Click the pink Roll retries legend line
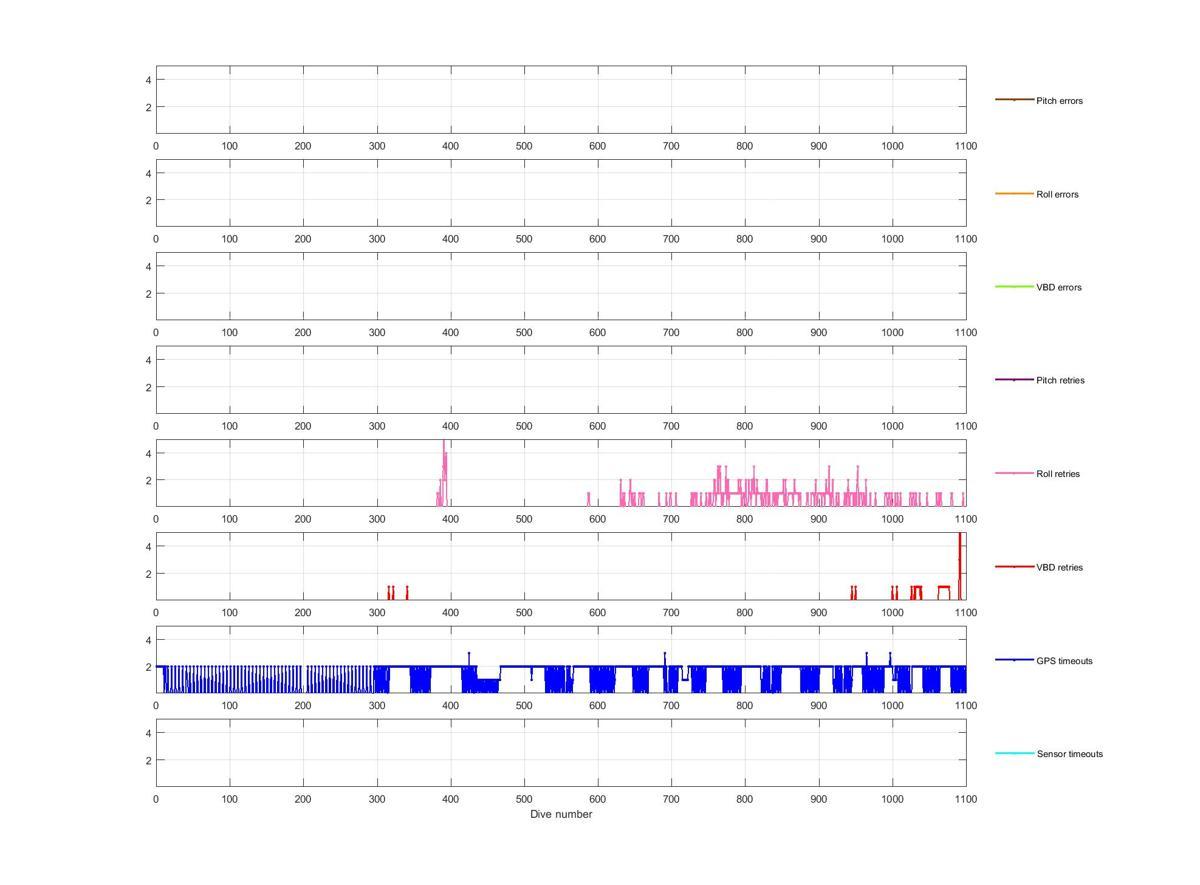This screenshot has width=1200, height=885. tap(1014, 473)
